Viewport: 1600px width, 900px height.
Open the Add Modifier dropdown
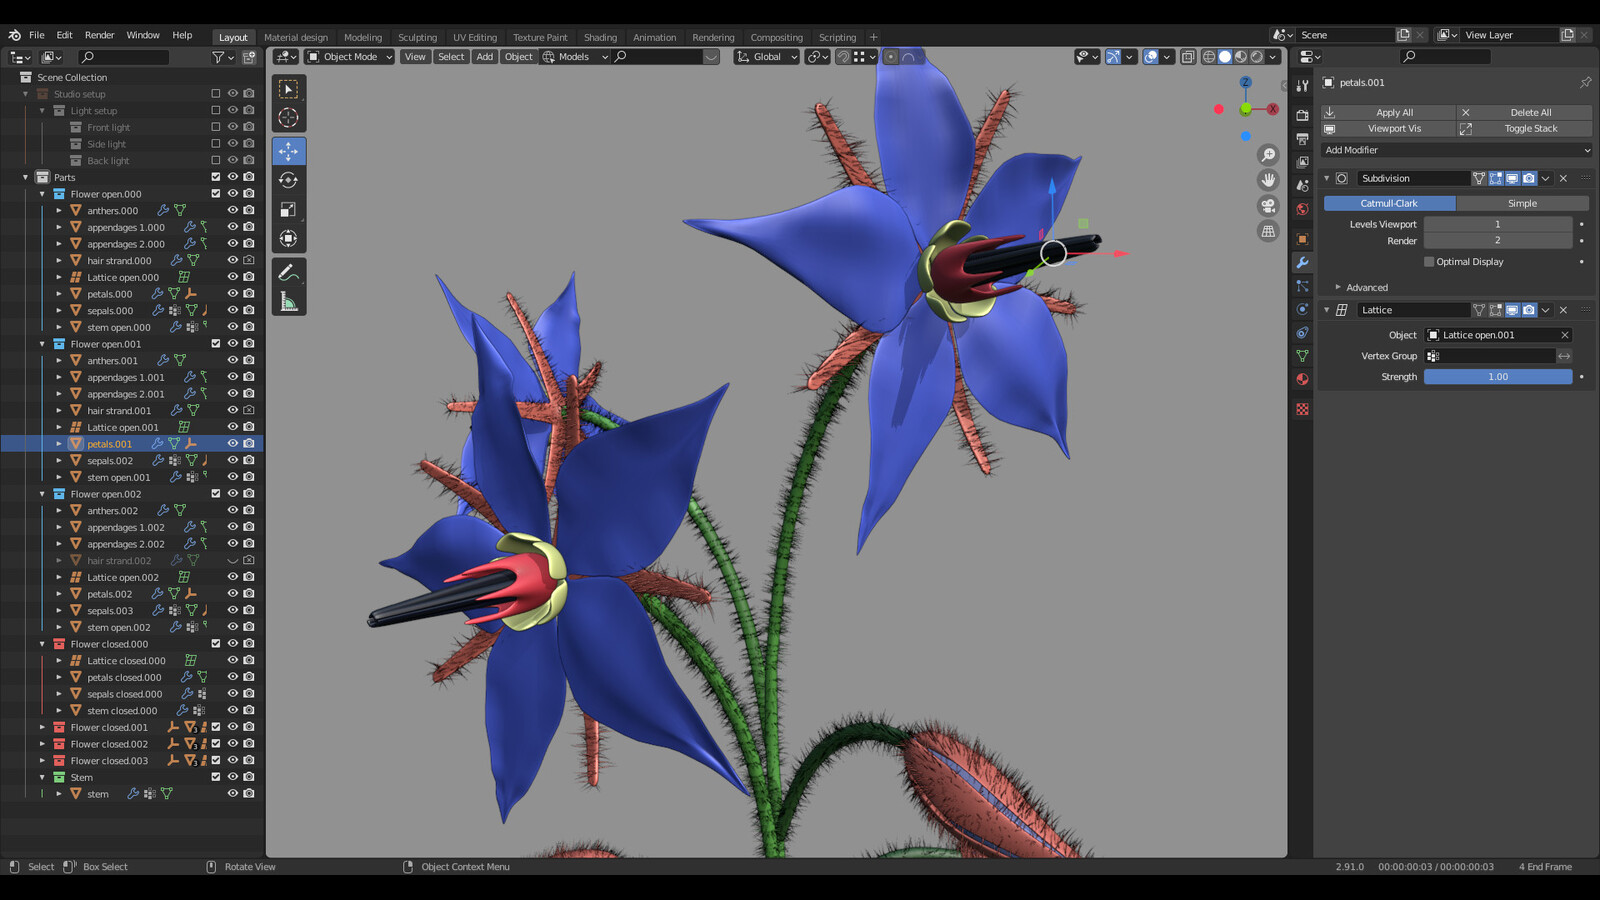(1456, 150)
